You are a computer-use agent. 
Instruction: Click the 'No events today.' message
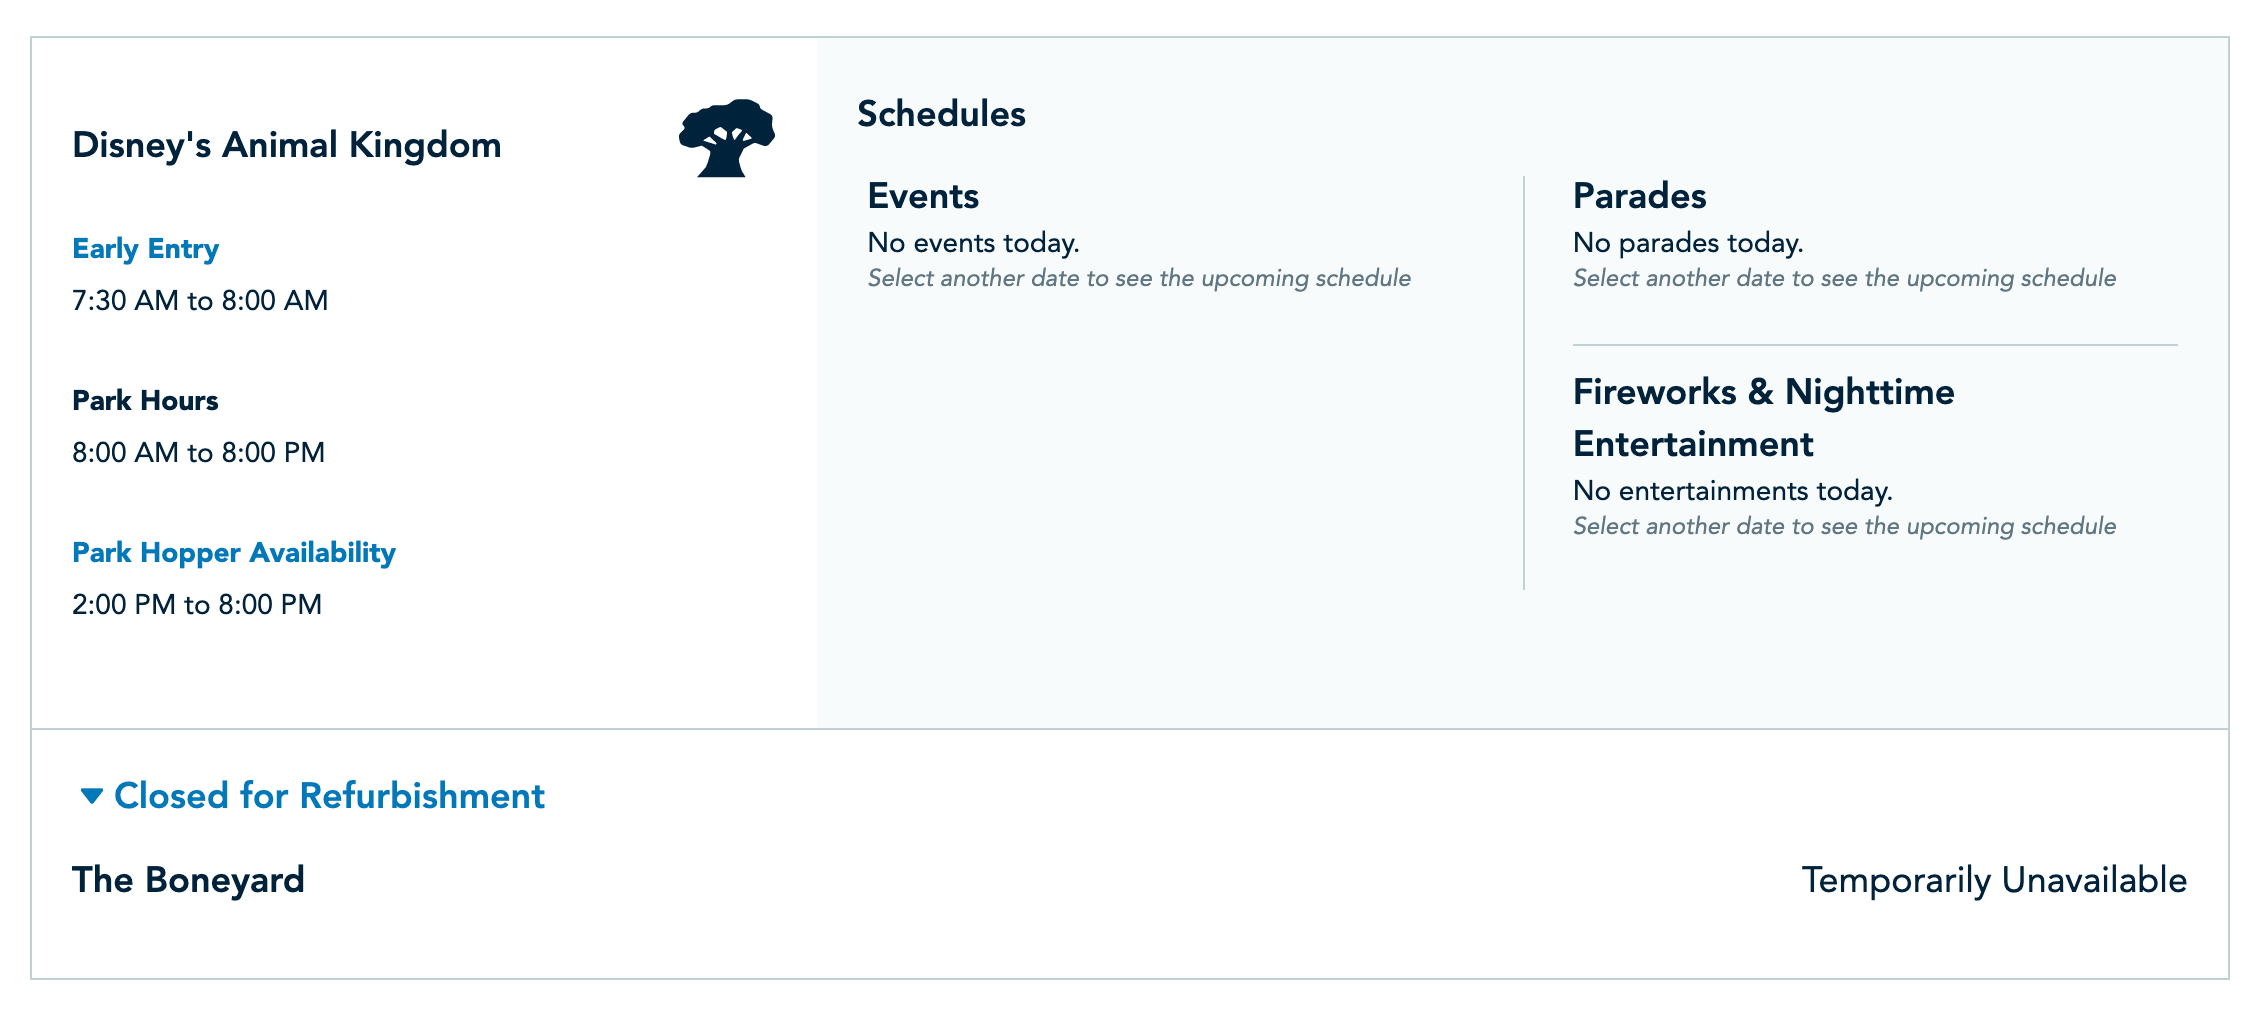(x=973, y=243)
